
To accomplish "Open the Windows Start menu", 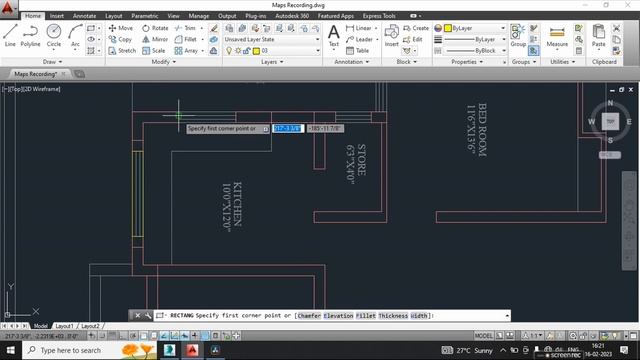I will coord(10,350).
